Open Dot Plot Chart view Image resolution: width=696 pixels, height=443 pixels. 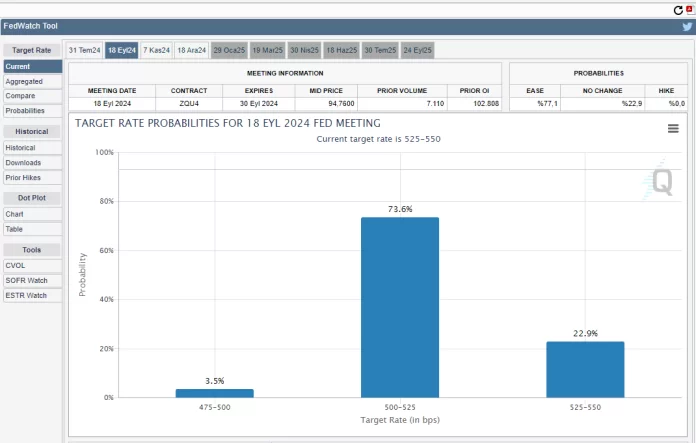click(x=15, y=213)
